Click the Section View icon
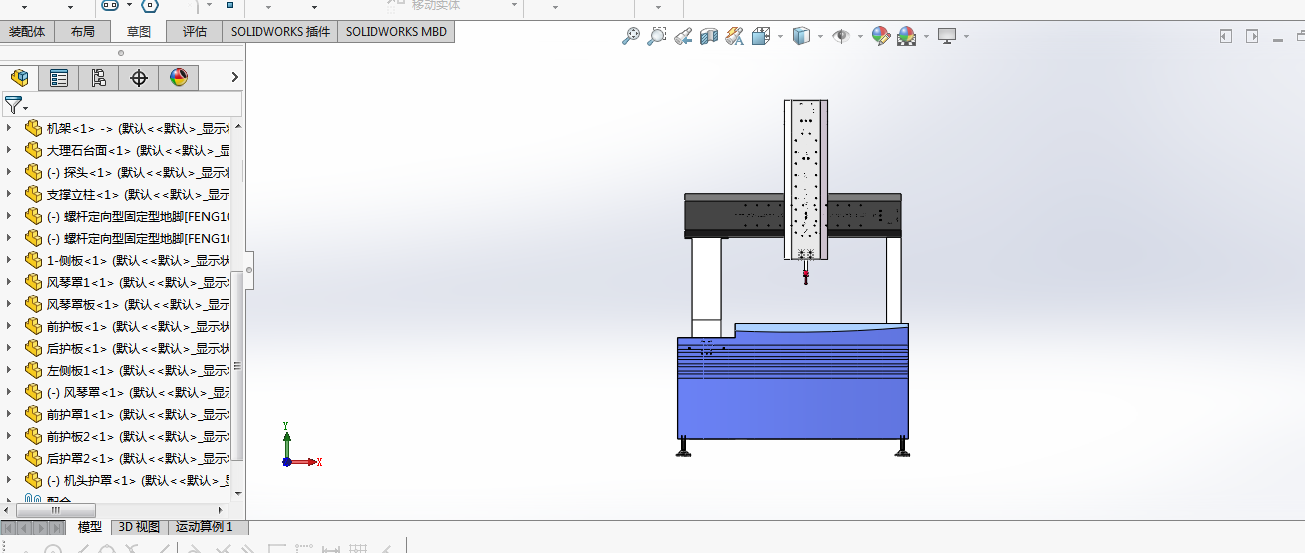Screen dimensions: 1305x553 coord(709,36)
